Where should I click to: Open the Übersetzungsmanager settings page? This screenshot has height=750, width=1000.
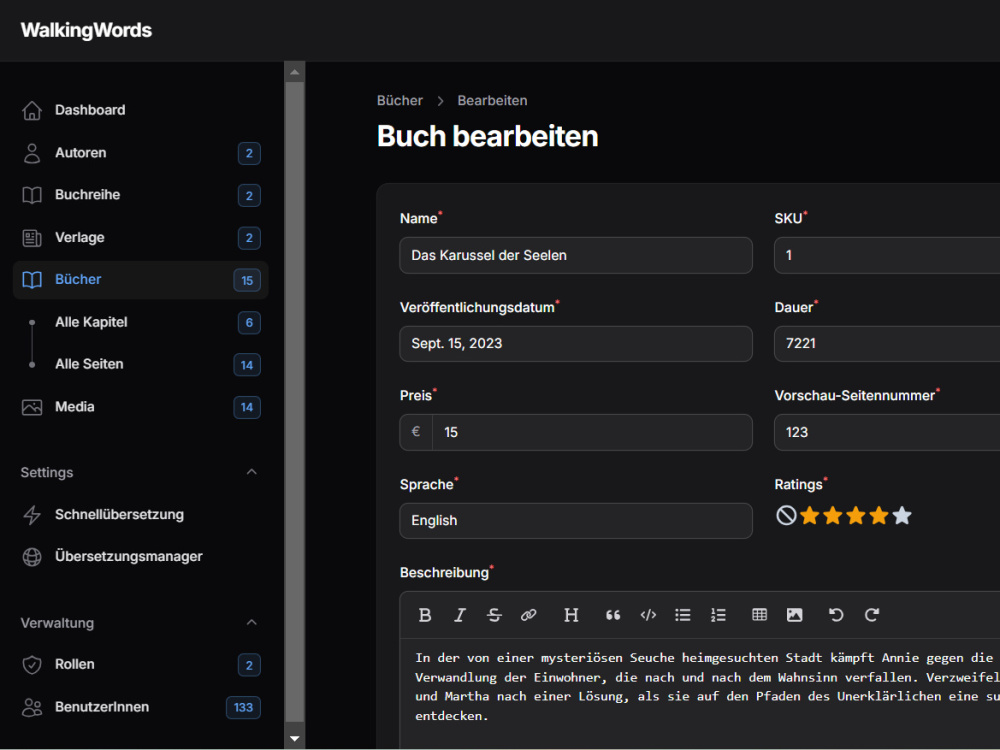140,557
